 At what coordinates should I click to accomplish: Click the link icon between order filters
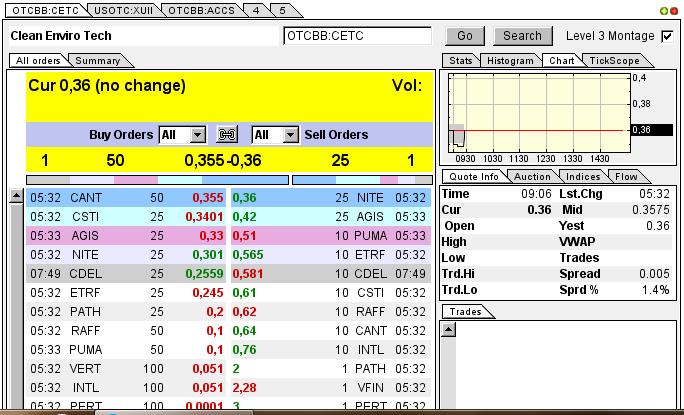click(227, 134)
